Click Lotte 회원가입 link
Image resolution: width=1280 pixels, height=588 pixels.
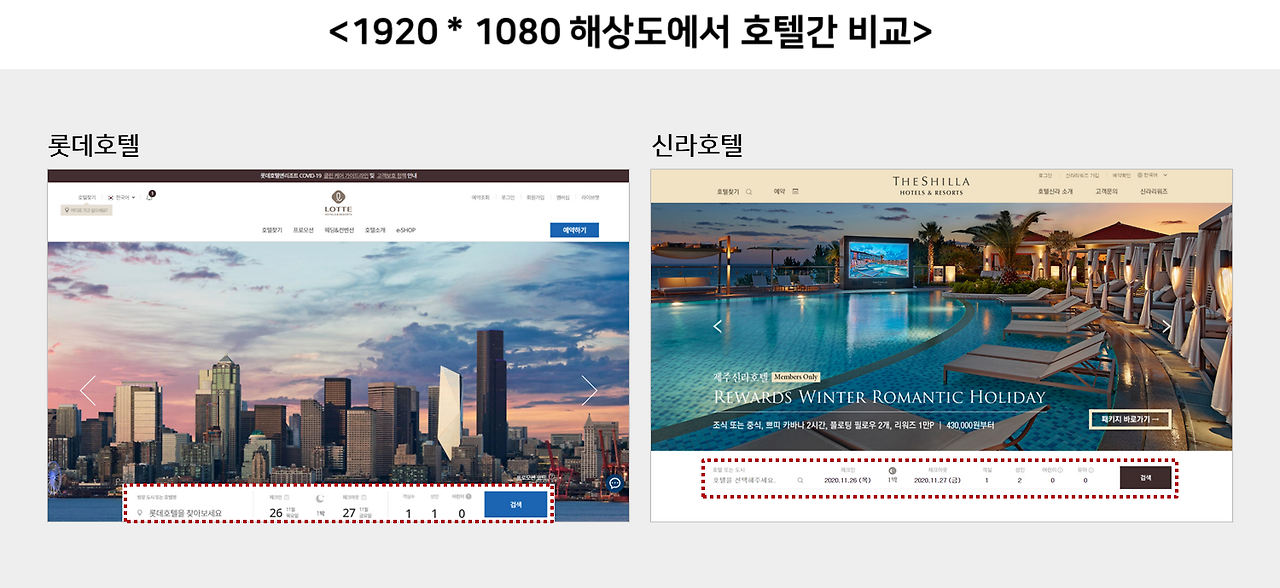(x=536, y=198)
